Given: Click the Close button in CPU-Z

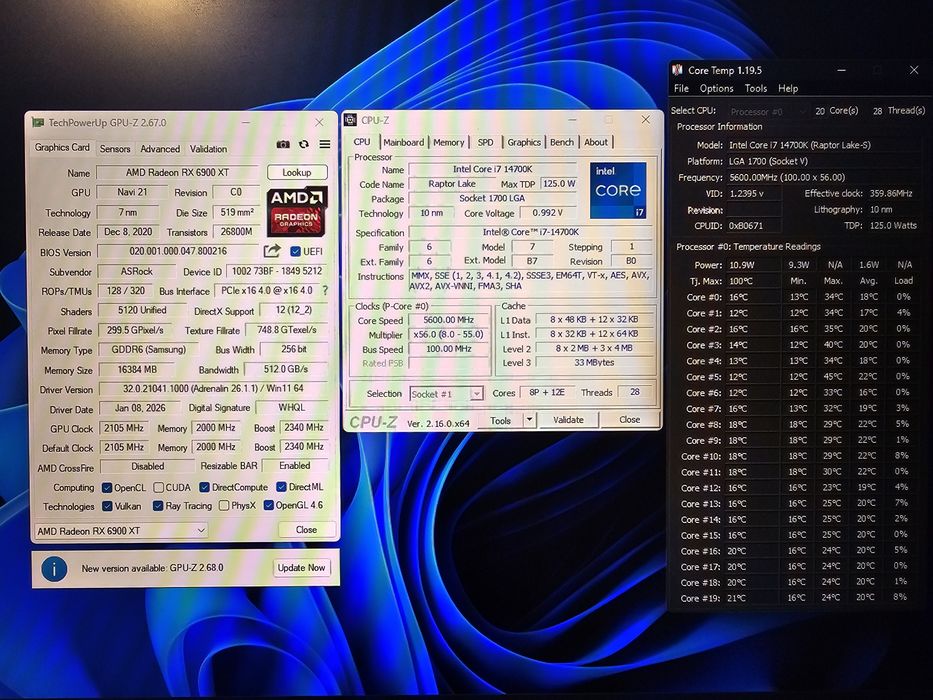Looking at the screenshot, I should [630, 420].
